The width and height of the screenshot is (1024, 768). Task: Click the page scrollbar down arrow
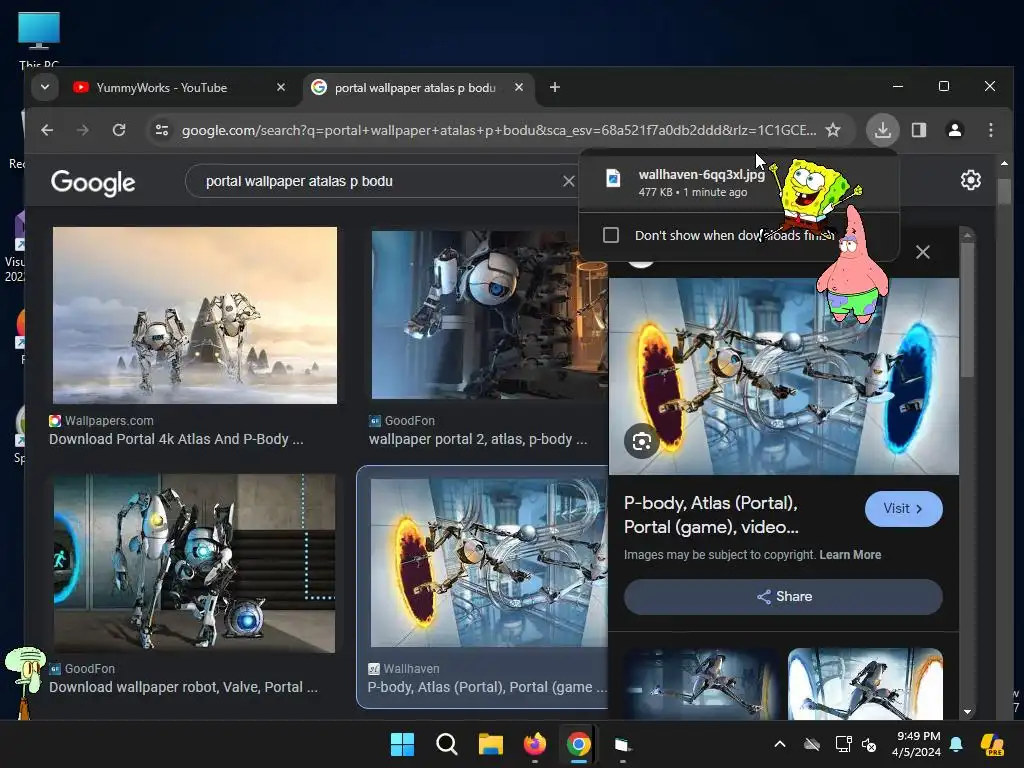pyautogui.click(x=967, y=712)
